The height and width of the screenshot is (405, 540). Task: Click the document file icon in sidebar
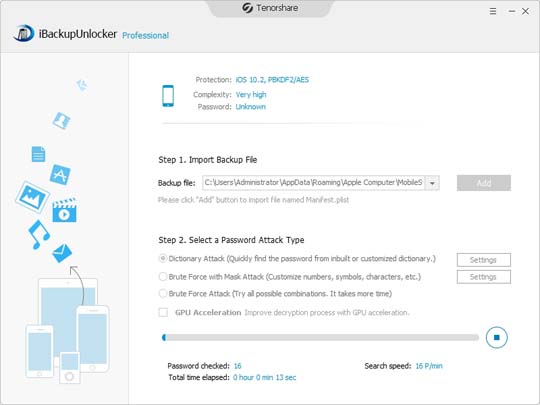coord(38,154)
